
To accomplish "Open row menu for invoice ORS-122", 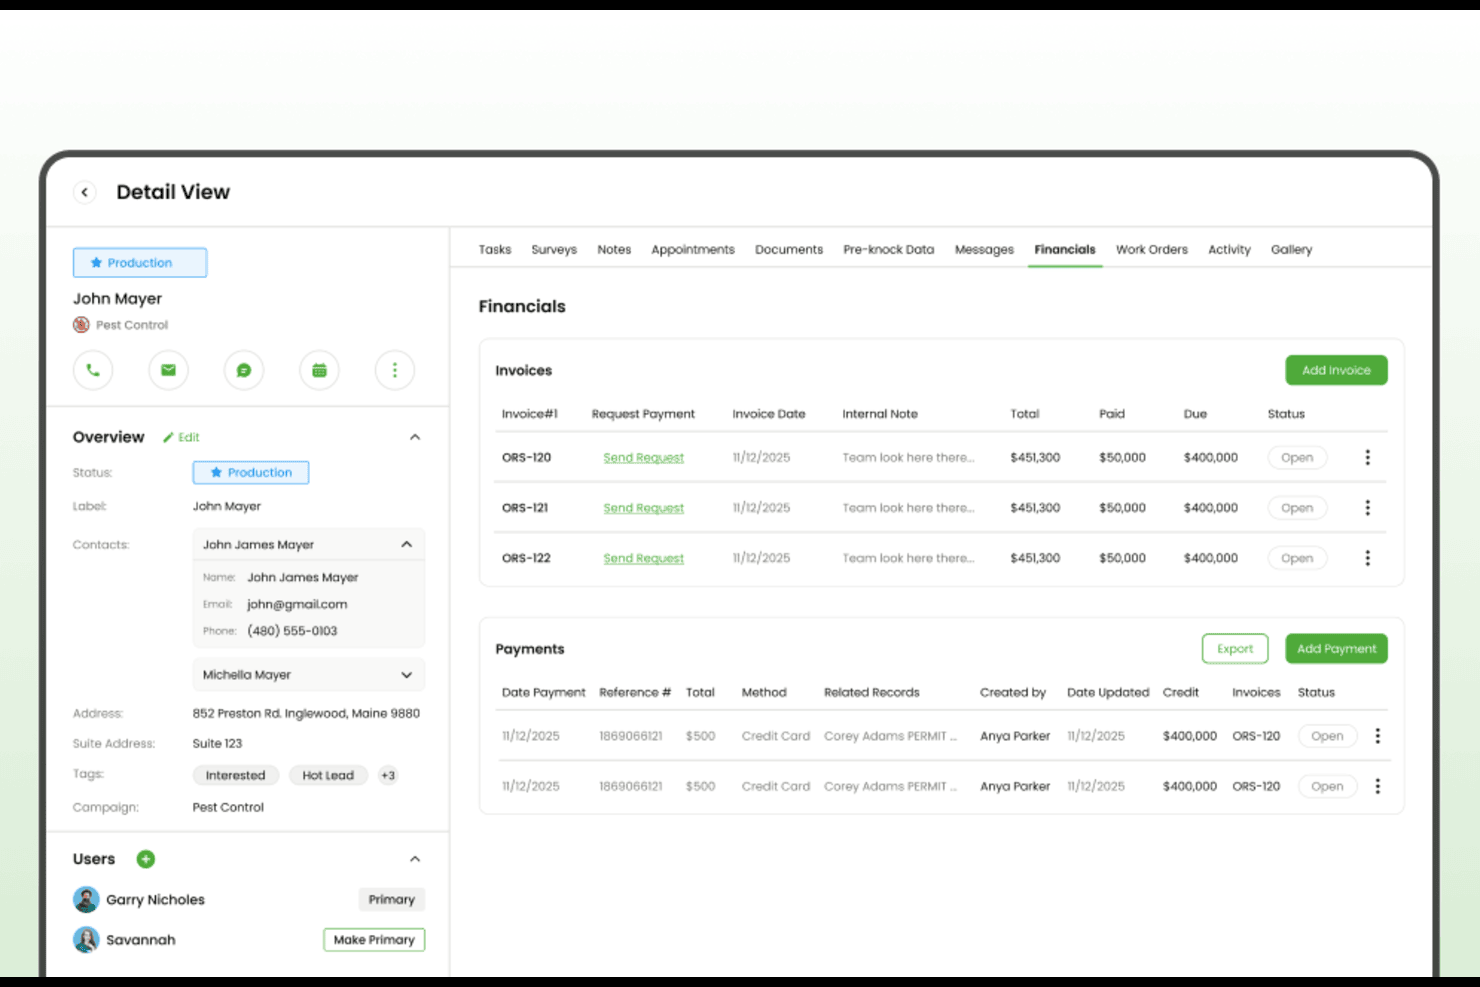I will pos(1367,558).
